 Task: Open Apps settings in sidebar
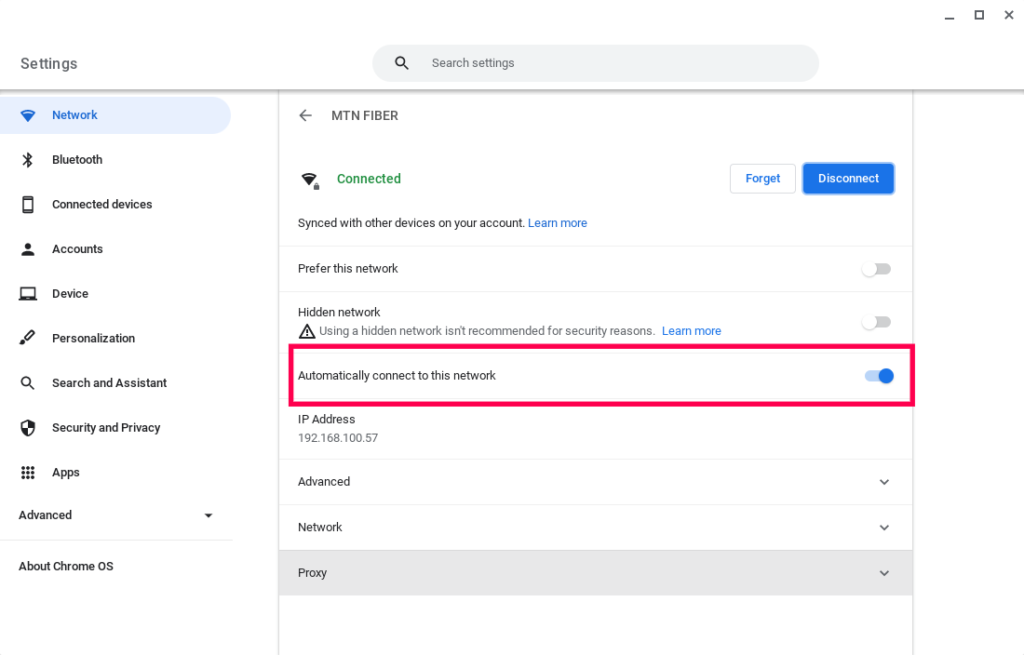click(x=115, y=472)
